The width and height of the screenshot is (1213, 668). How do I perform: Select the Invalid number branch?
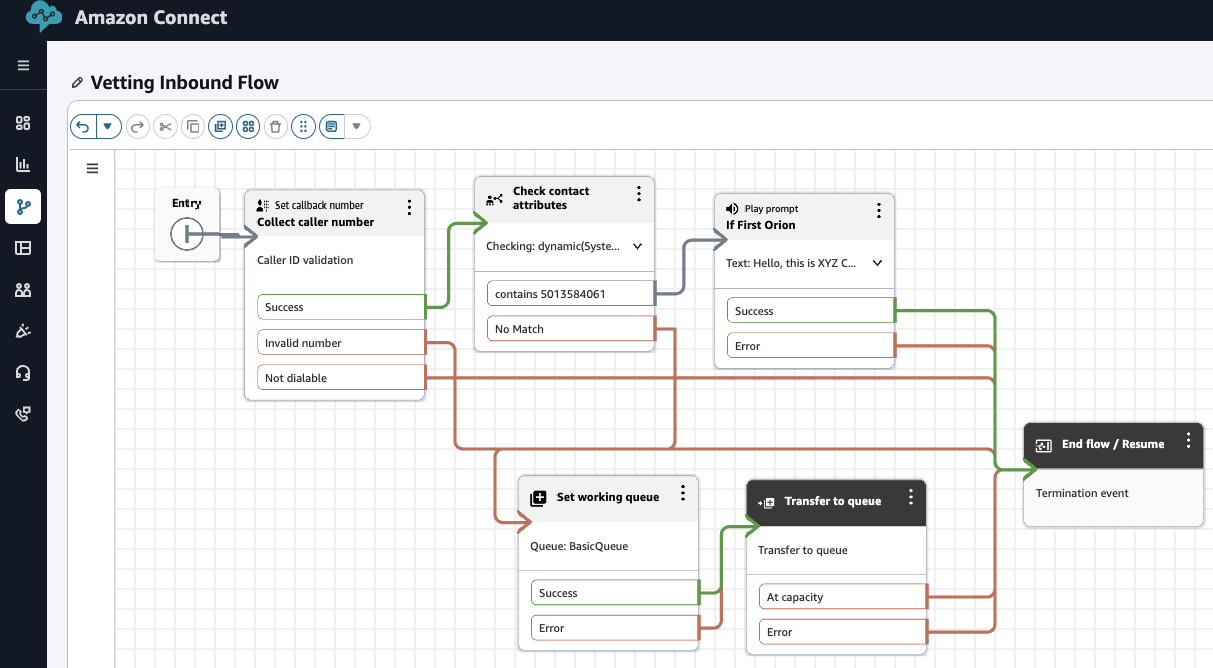(342, 343)
